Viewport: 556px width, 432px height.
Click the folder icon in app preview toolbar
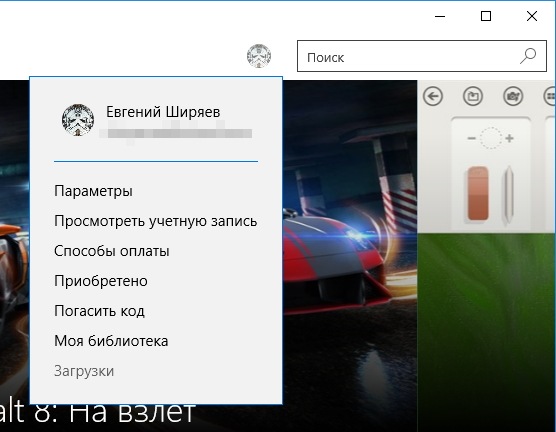tap(473, 96)
